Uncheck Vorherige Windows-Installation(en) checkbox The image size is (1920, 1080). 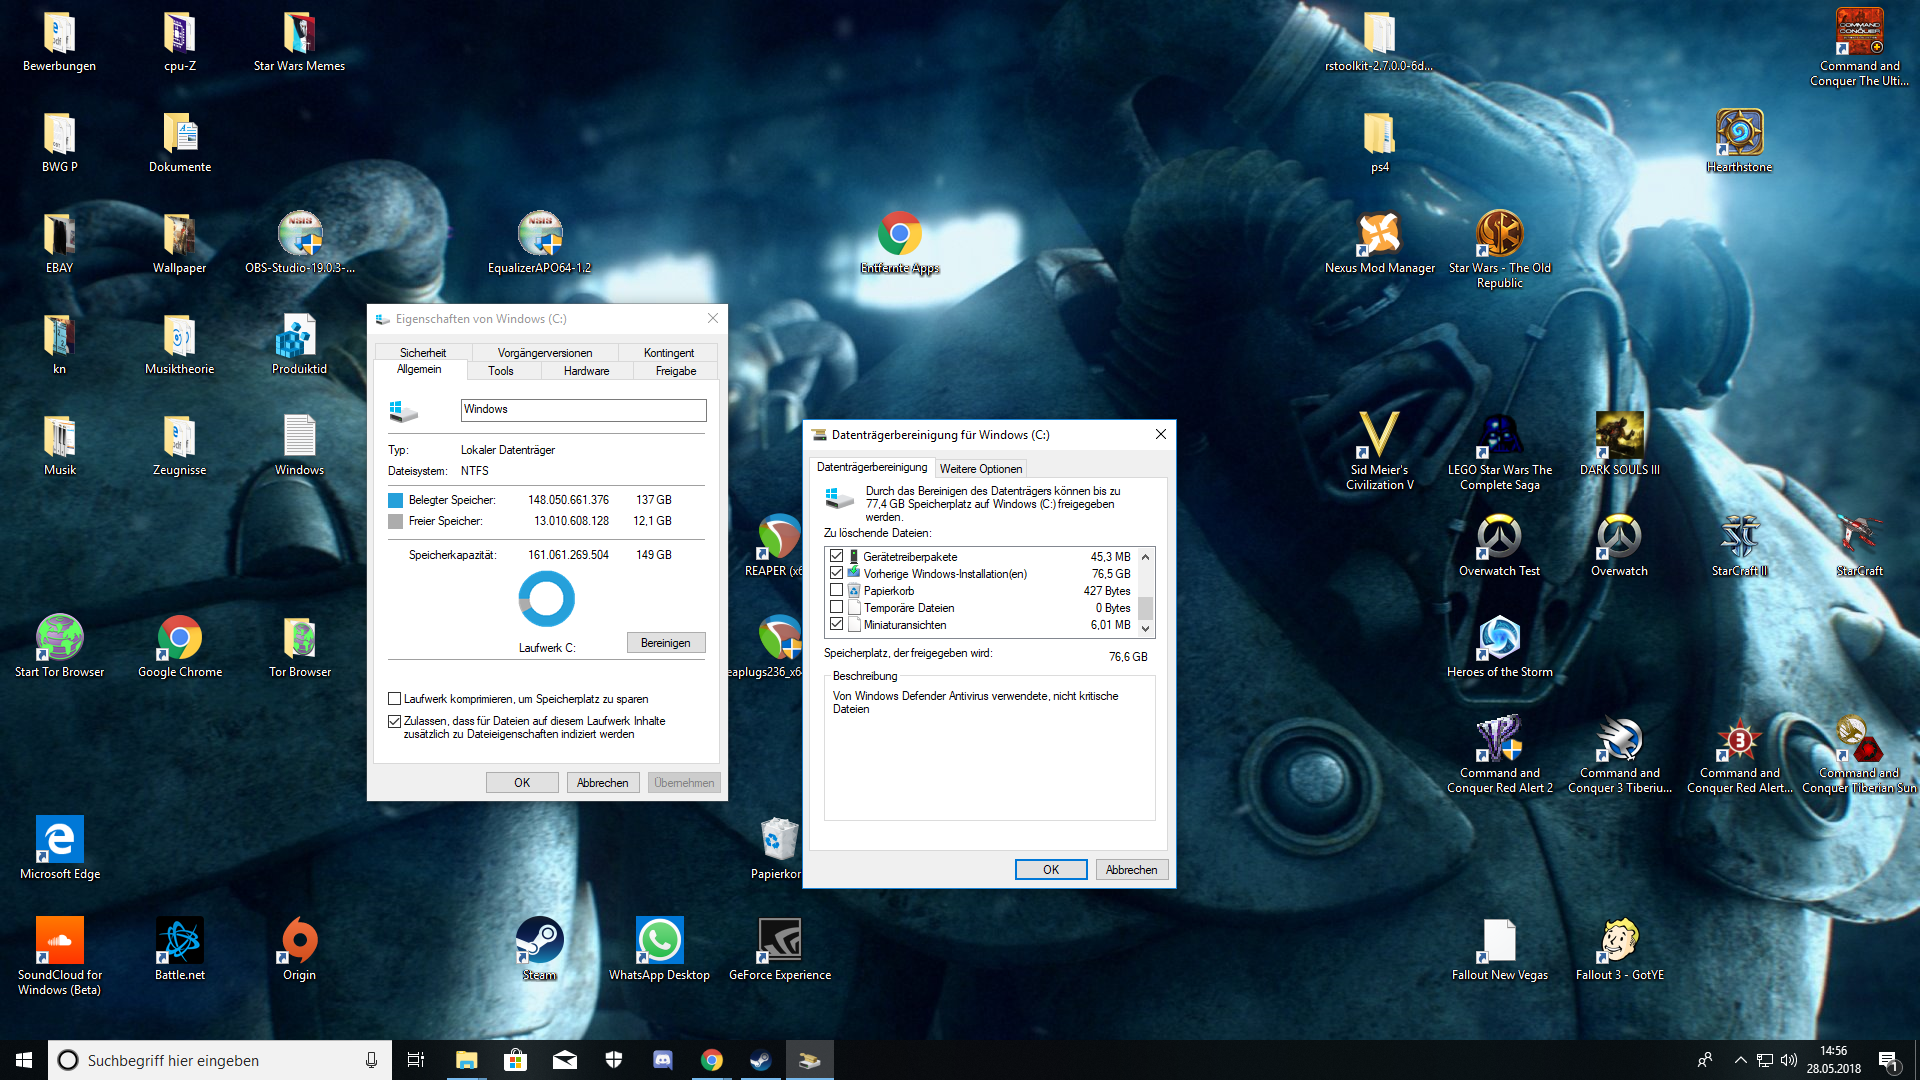[x=836, y=574]
